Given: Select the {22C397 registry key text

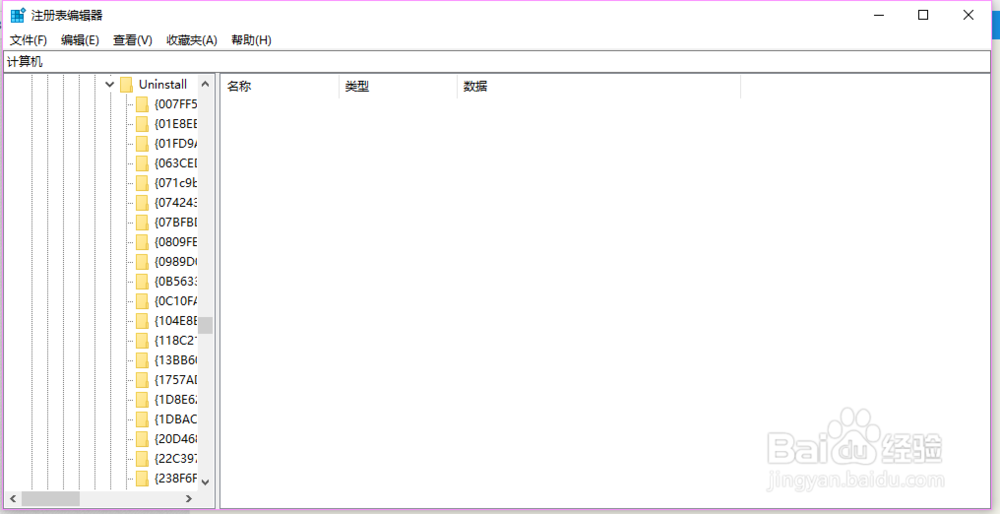Looking at the screenshot, I should (x=176, y=459).
